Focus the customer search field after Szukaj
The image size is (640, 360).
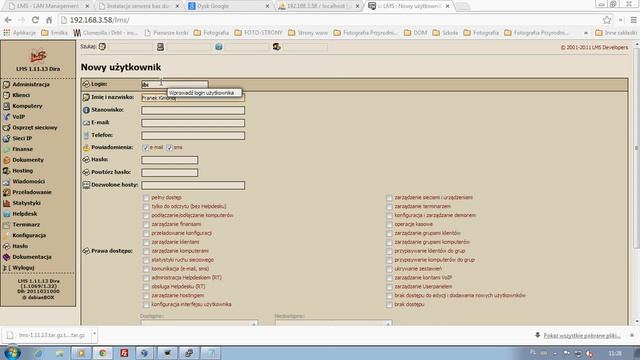[x=131, y=47]
